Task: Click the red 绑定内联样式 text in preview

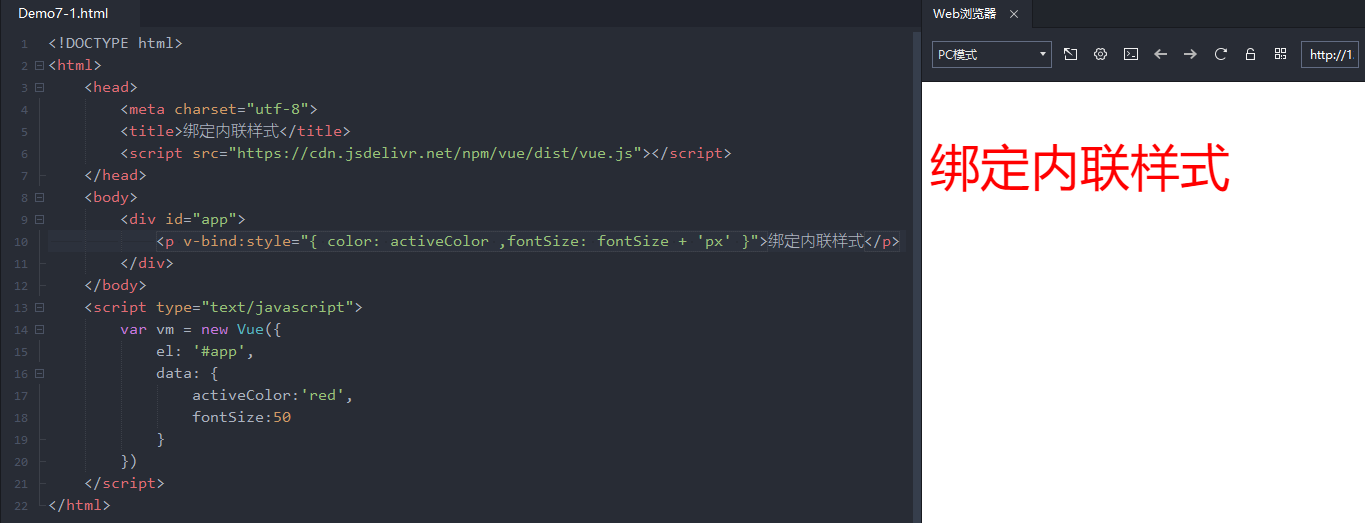Action: [x=1079, y=168]
